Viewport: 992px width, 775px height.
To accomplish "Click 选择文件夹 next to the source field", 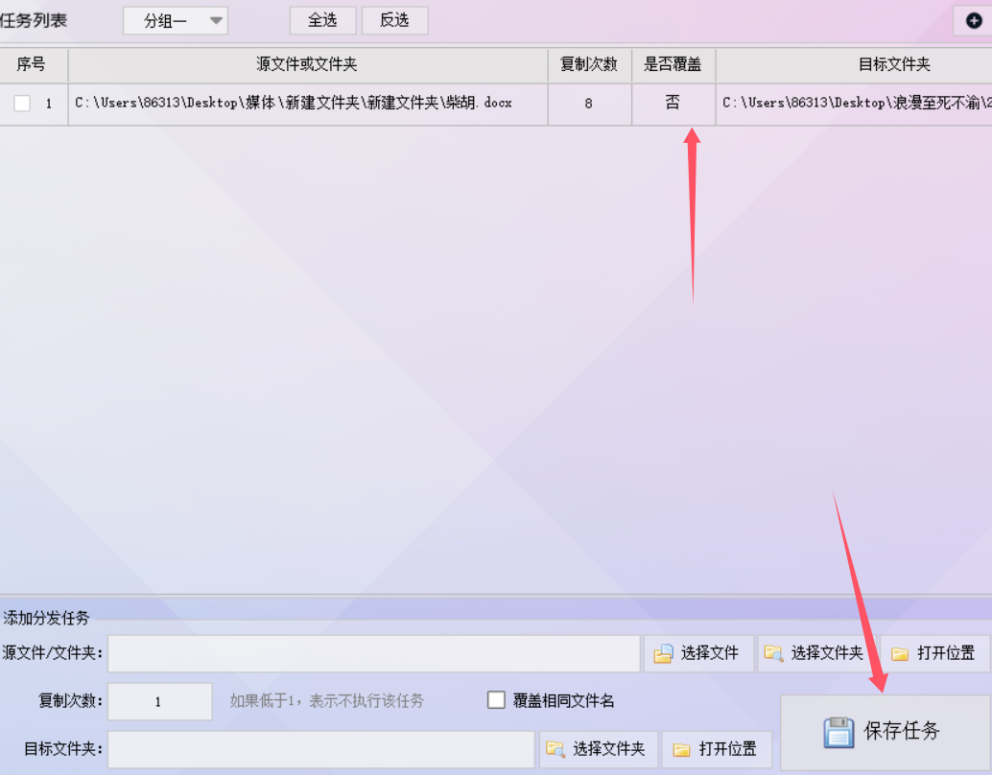I will click(815, 653).
